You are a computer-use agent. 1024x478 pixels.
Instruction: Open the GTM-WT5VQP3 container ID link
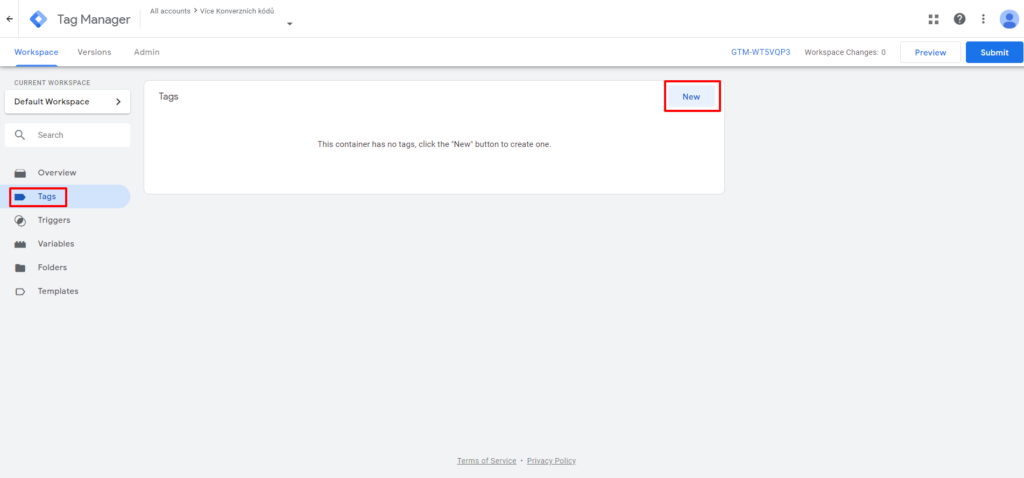[x=761, y=52]
